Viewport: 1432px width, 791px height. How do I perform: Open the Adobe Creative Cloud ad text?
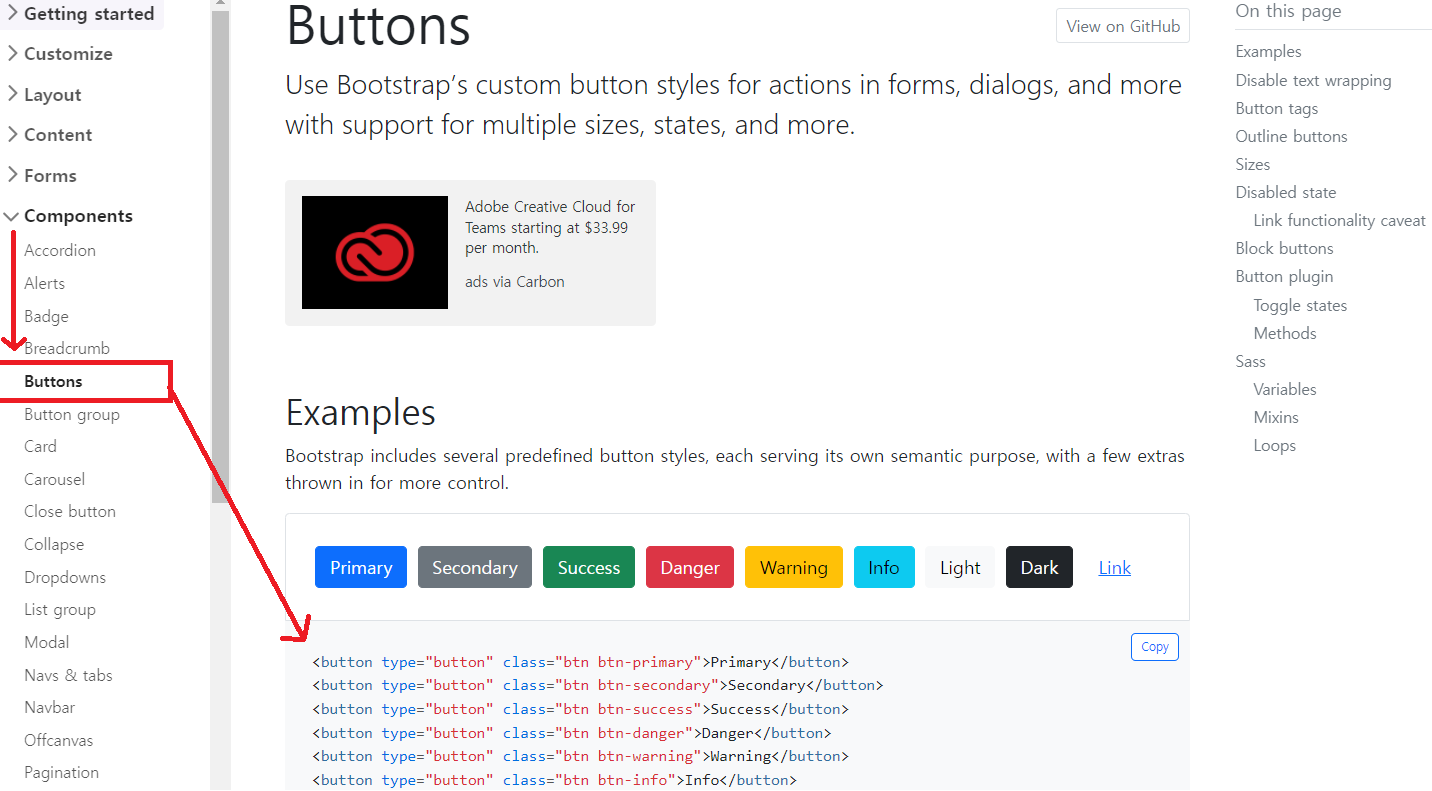(550, 227)
